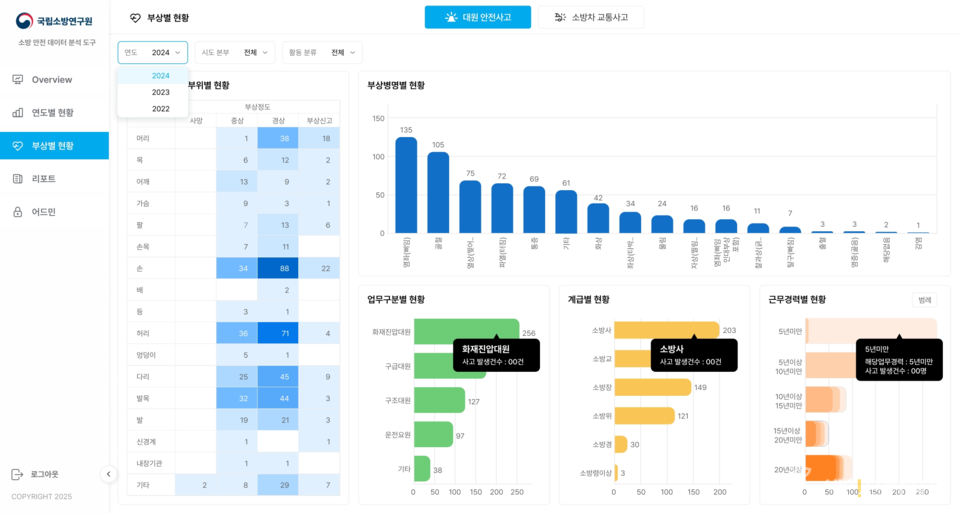Click the tallest blue bar labeled 135
This screenshot has width=960, height=514.
406,185
